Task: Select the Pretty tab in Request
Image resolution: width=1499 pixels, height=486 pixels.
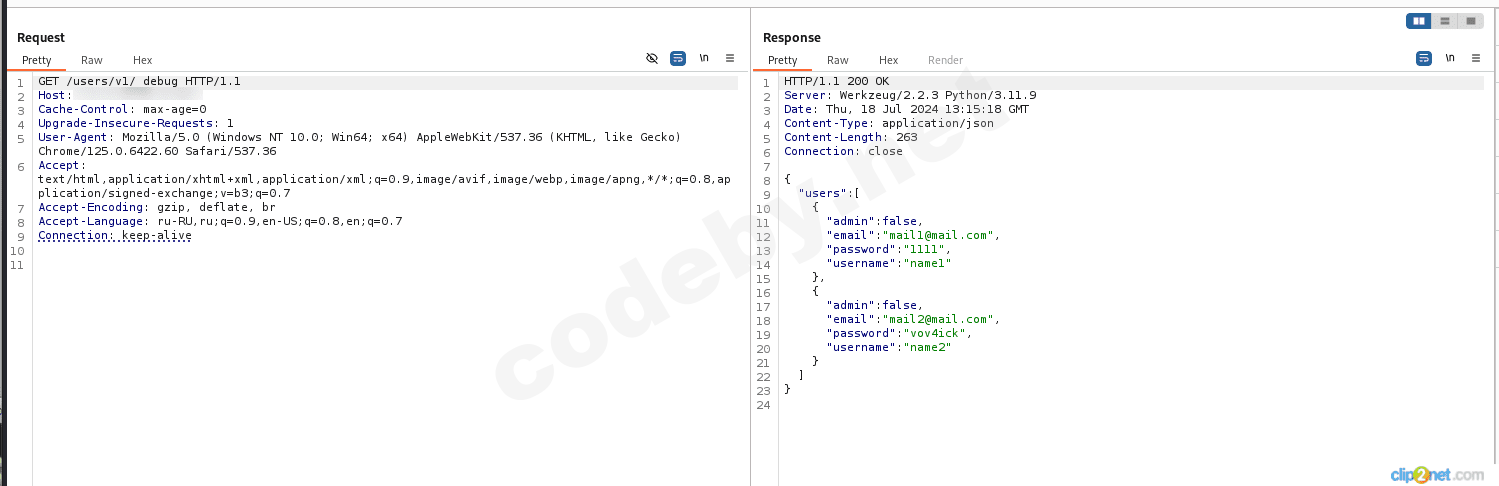Action: [x=37, y=60]
